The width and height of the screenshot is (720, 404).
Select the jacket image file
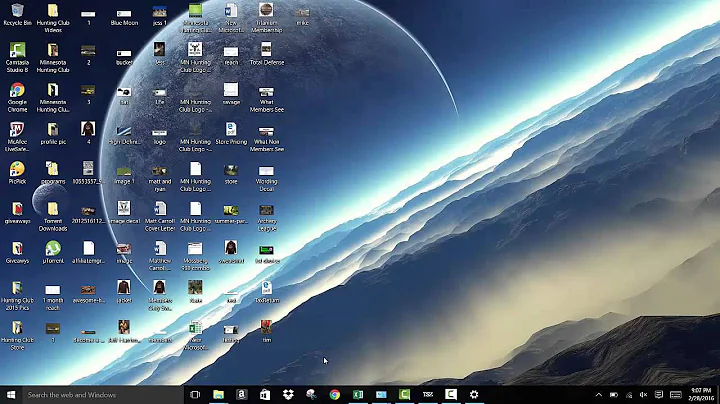(124, 292)
